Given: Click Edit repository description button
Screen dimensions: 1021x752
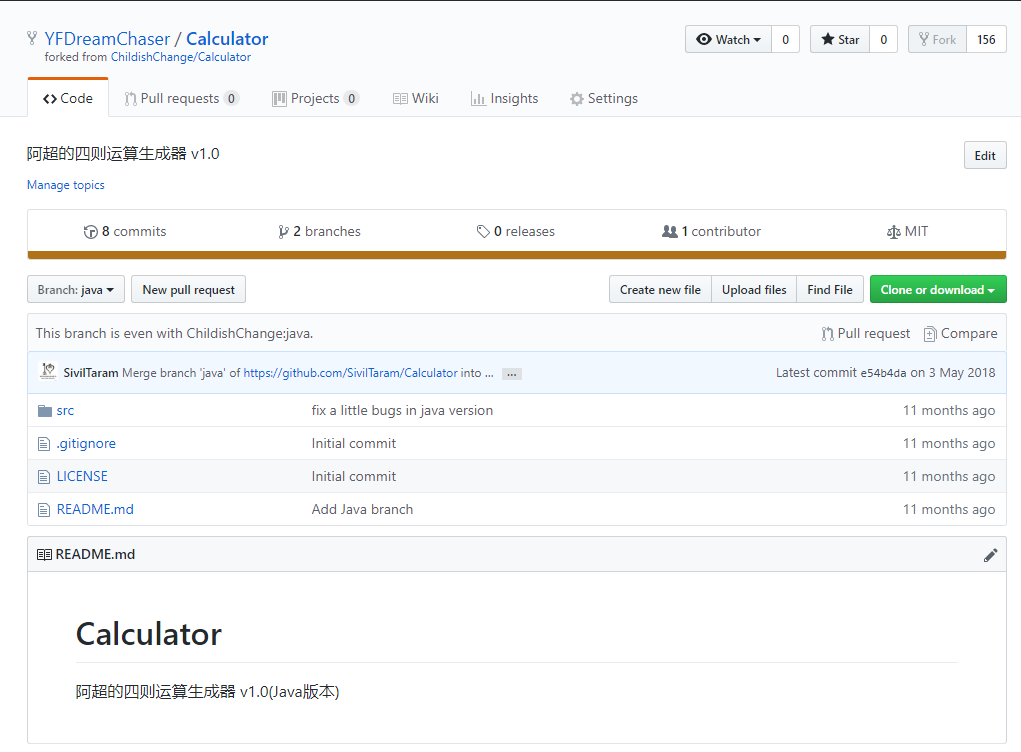Looking at the screenshot, I should pos(985,156).
